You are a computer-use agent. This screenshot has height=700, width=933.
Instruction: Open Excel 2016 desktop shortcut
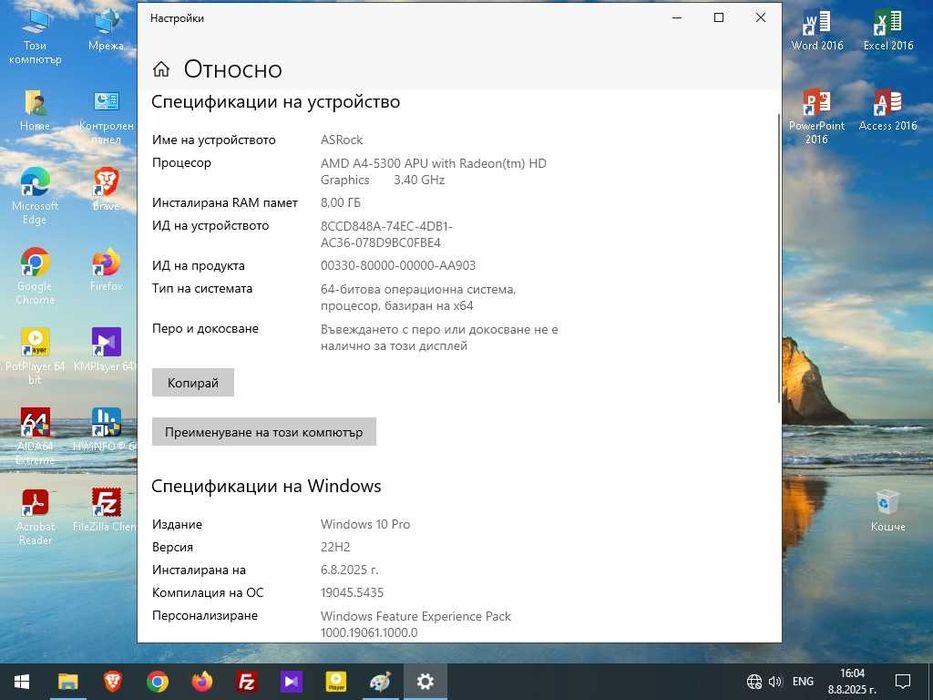pyautogui.click(x=888, y=30)
